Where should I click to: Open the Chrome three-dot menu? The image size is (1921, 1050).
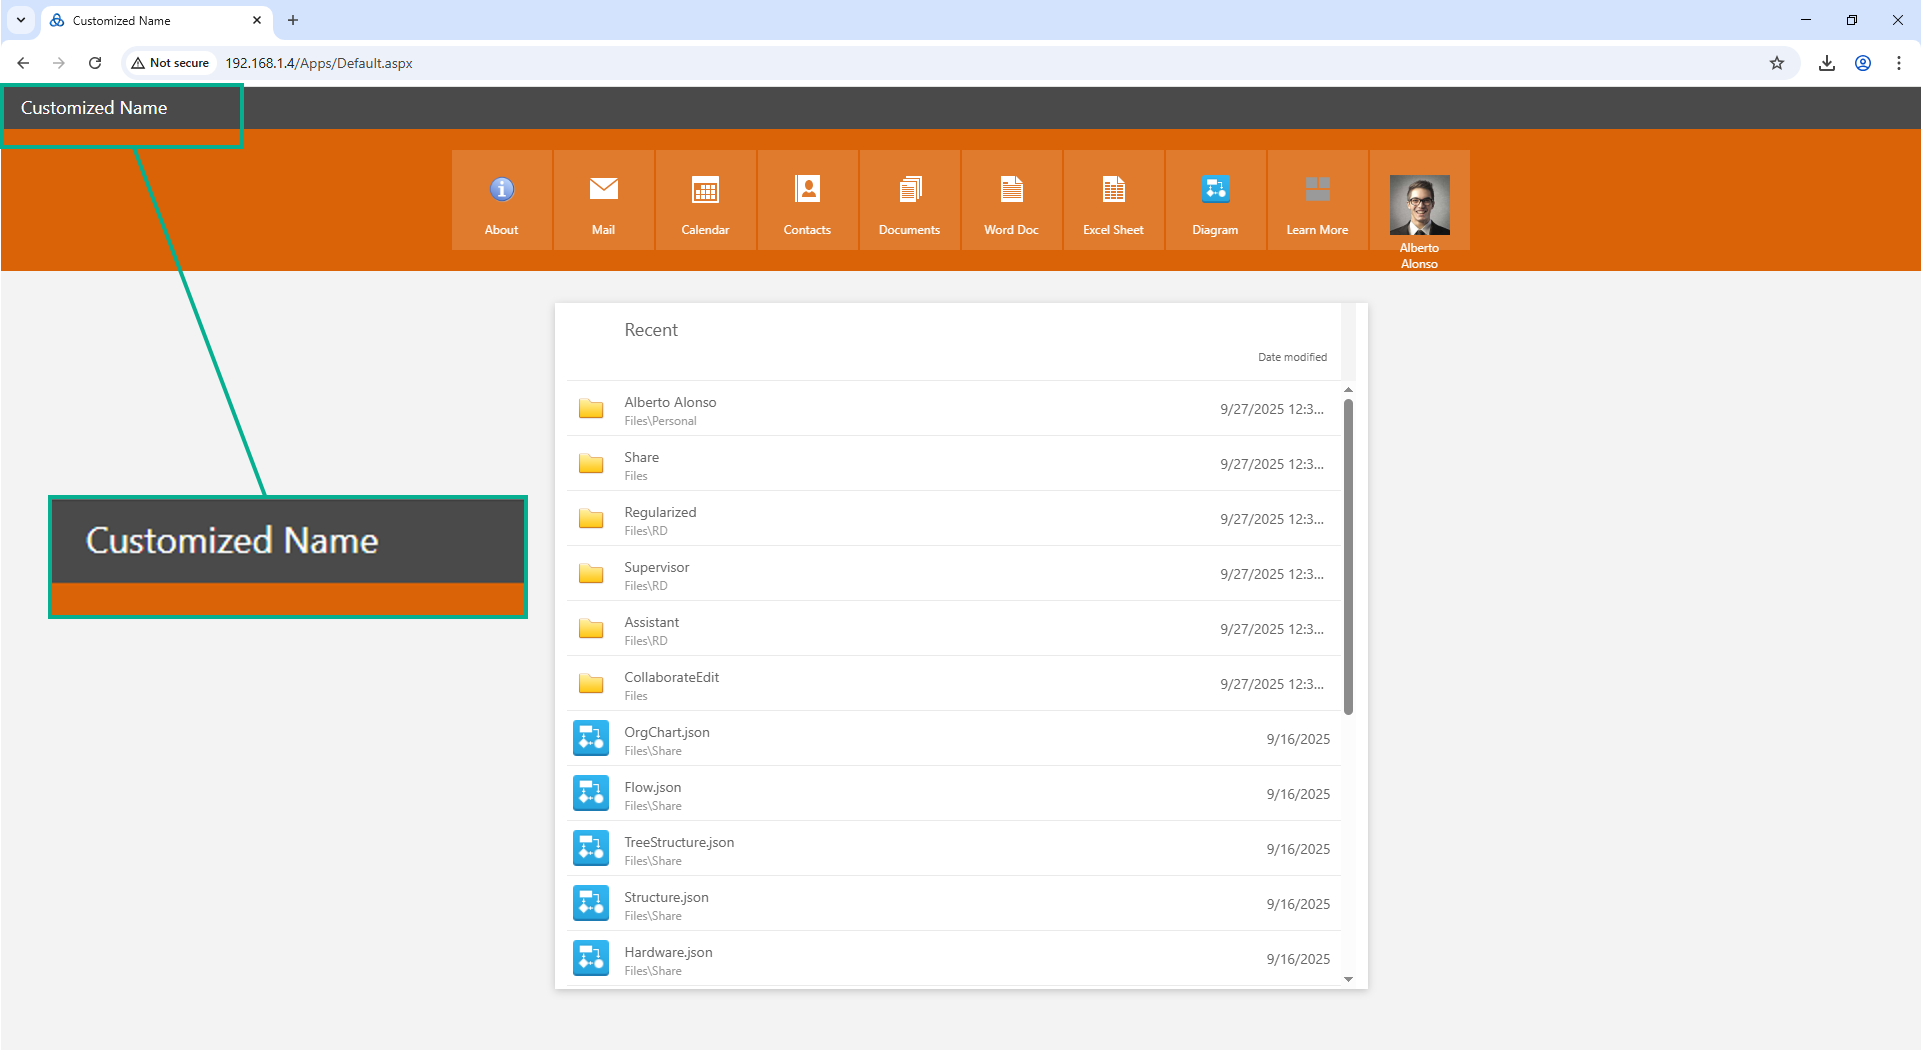pyautogui.click(x=1899, y=63)
